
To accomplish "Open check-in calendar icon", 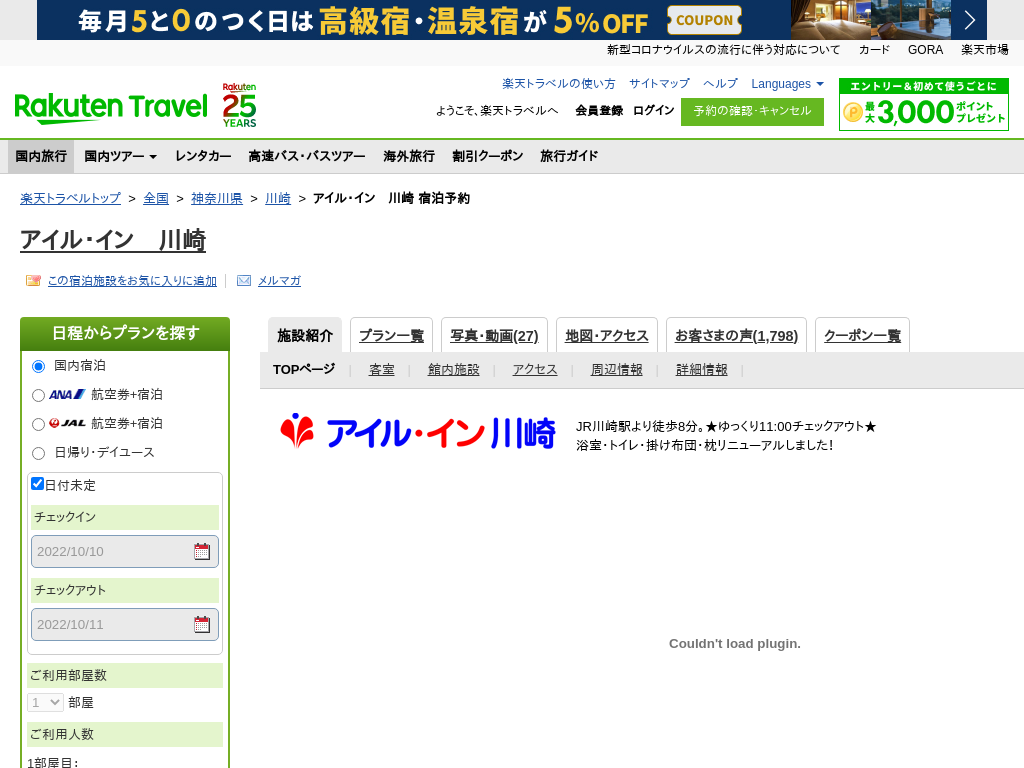I will point(202,552).
